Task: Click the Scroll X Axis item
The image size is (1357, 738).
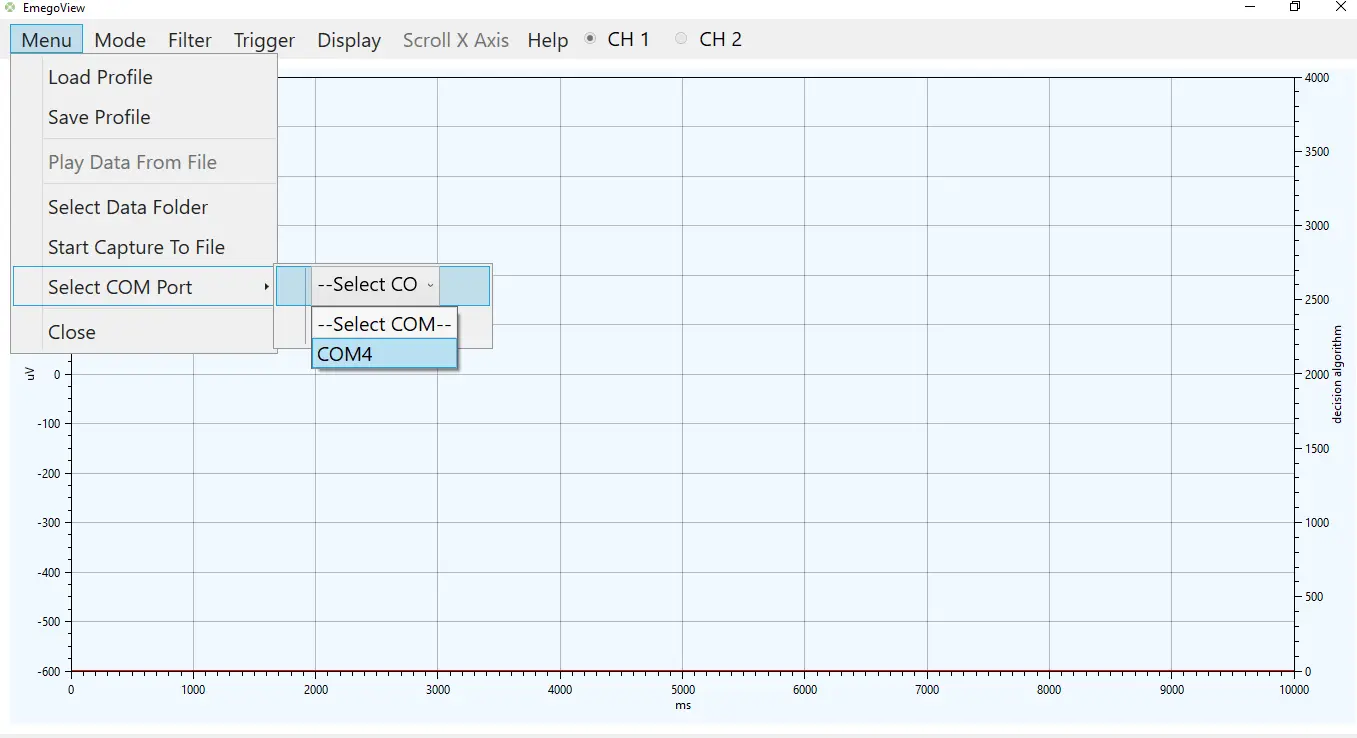Action: [456, 40]
